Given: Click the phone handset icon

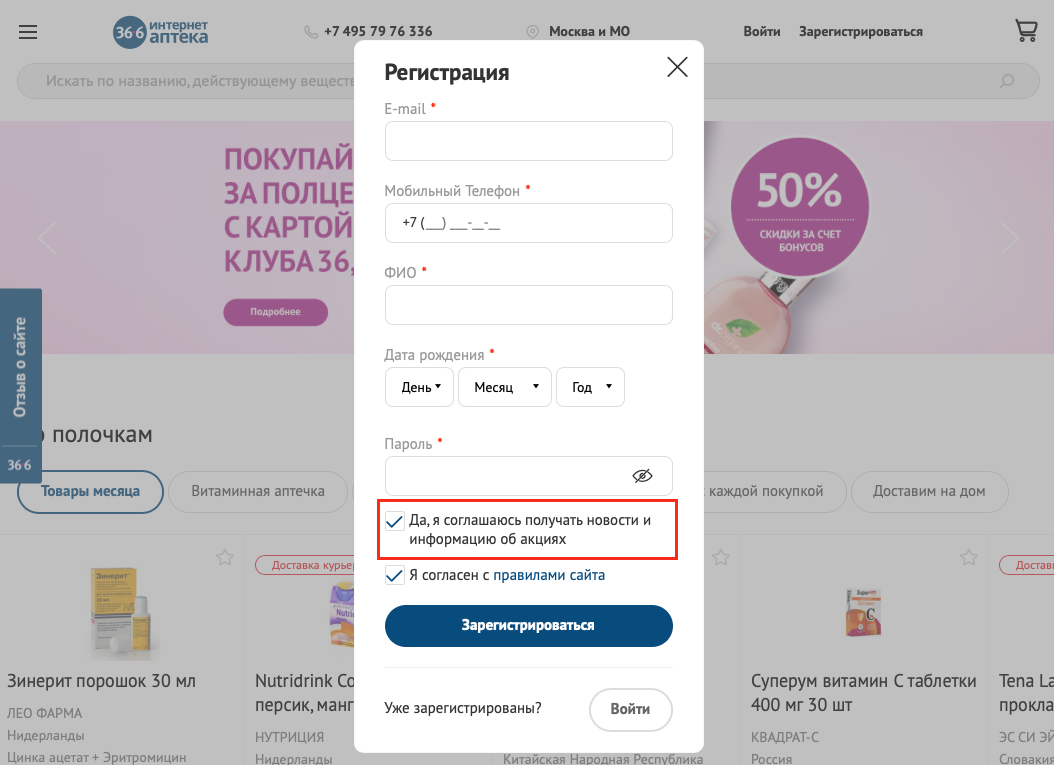Looking at the screenshot, I should click(x=311, y=31).
